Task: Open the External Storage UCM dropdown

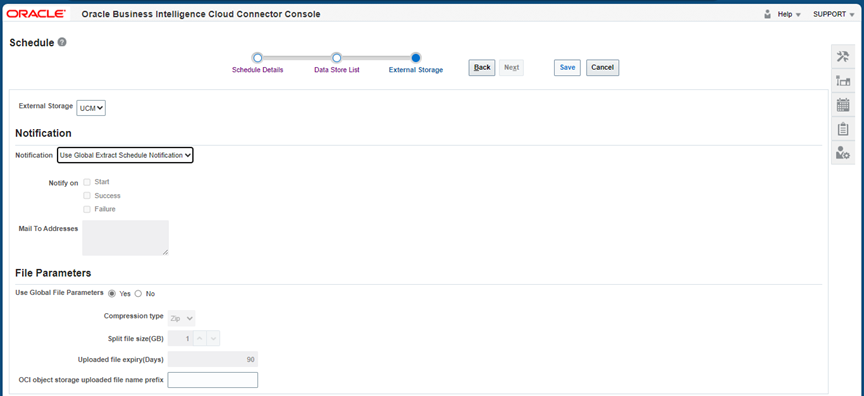Action: point(91,108)
